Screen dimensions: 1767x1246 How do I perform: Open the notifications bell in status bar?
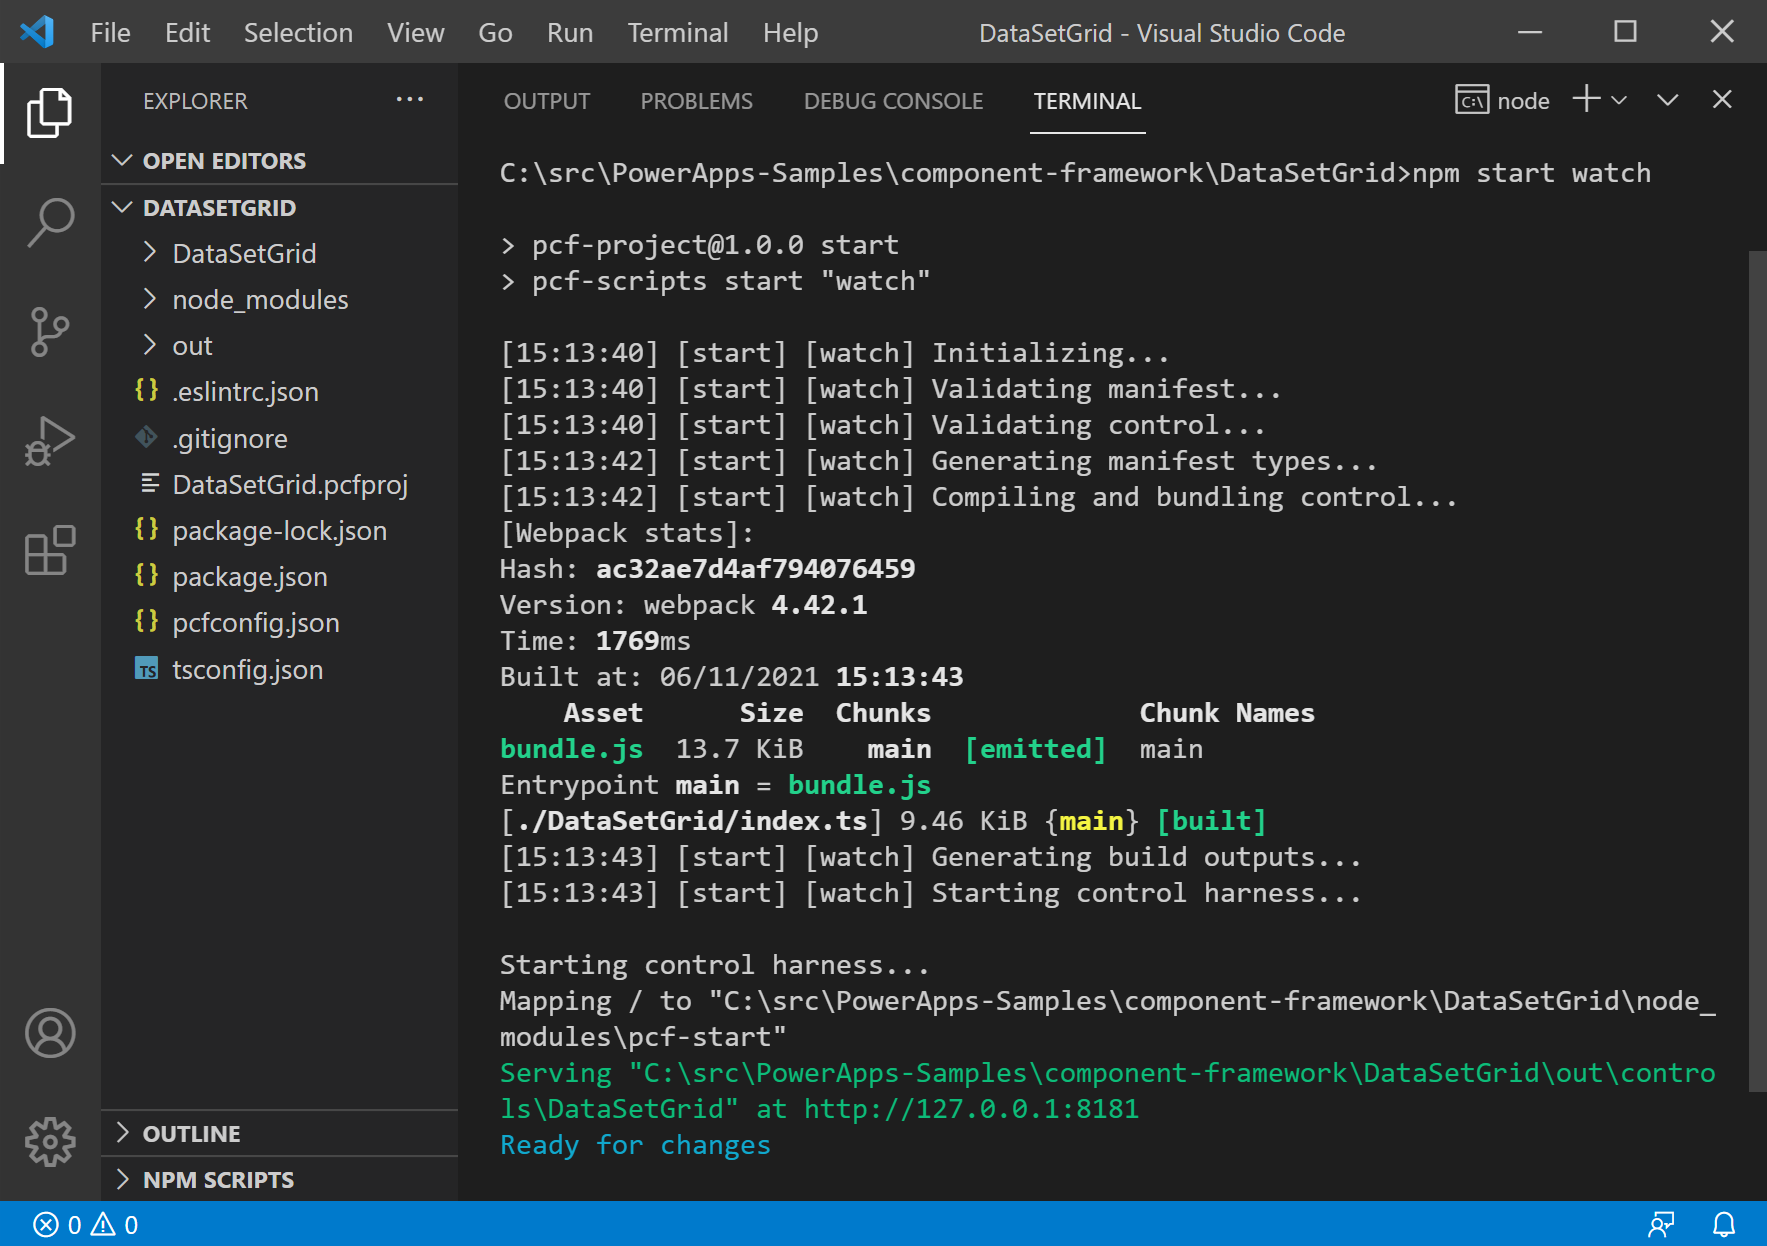coord(1723,1224)
